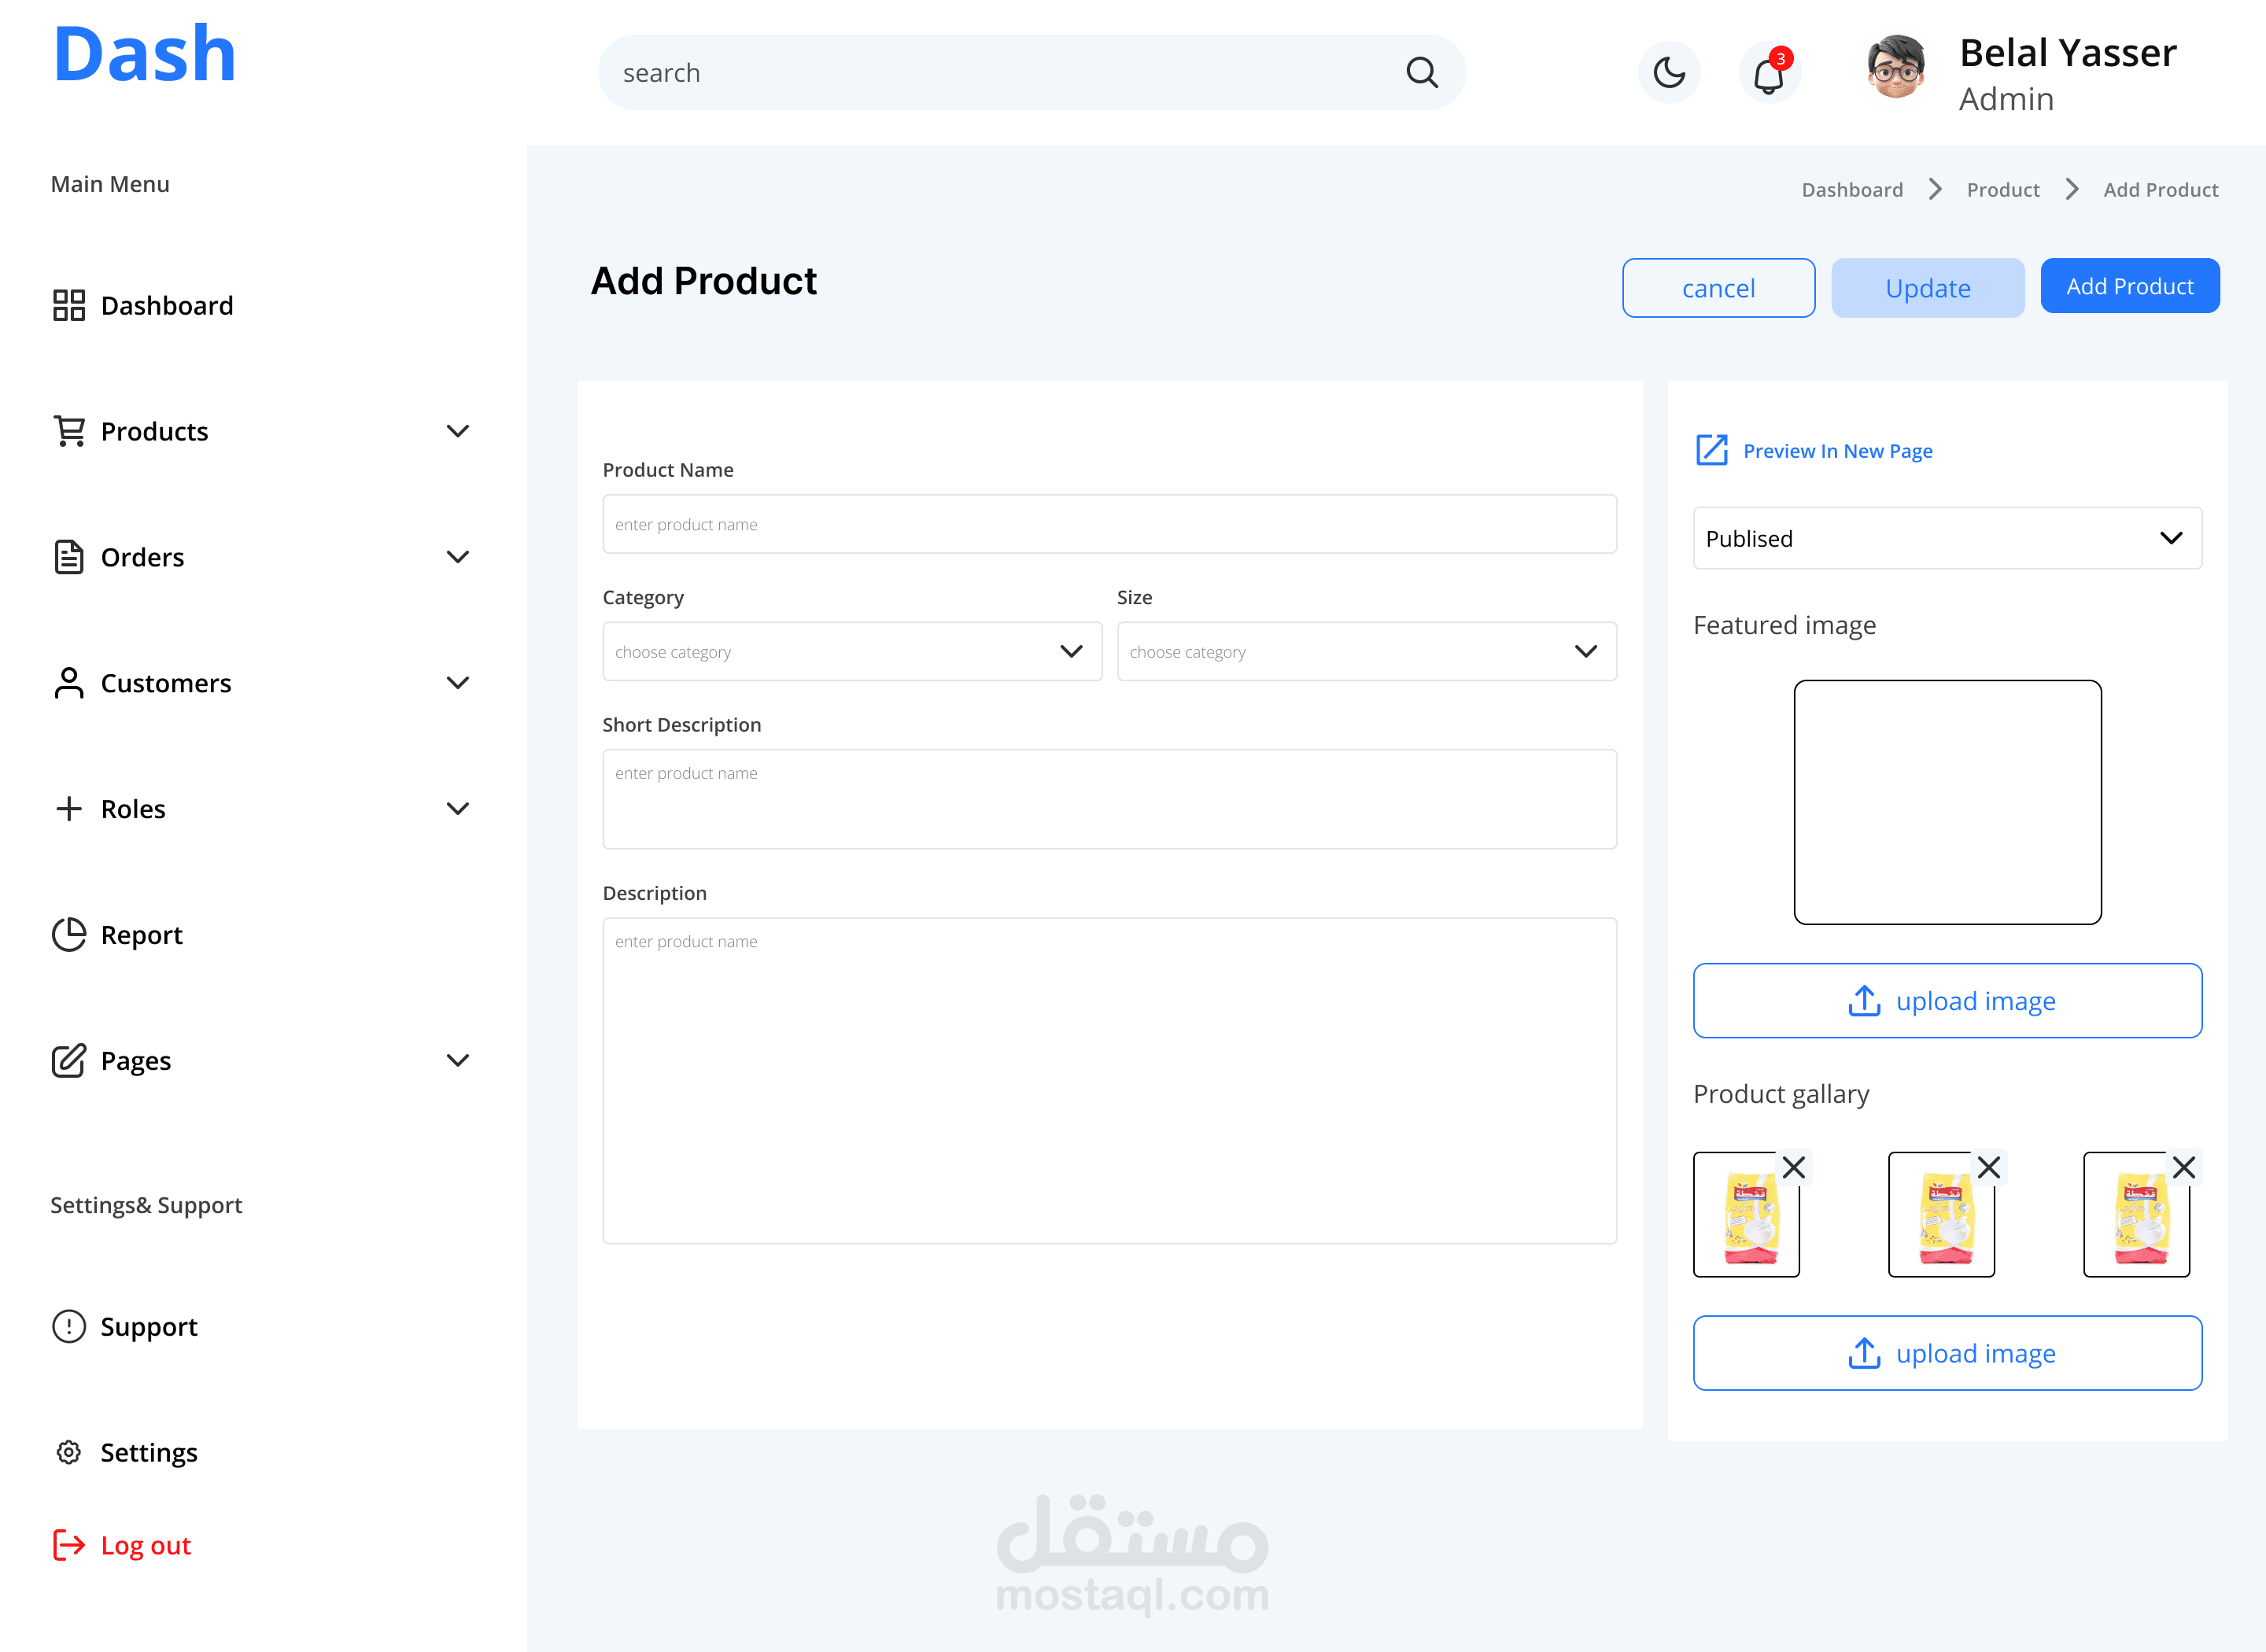2266x1652 pixels.
Task: Expand the Products sidebar menu
Action: pyautogui.click(x=457, y=431)
